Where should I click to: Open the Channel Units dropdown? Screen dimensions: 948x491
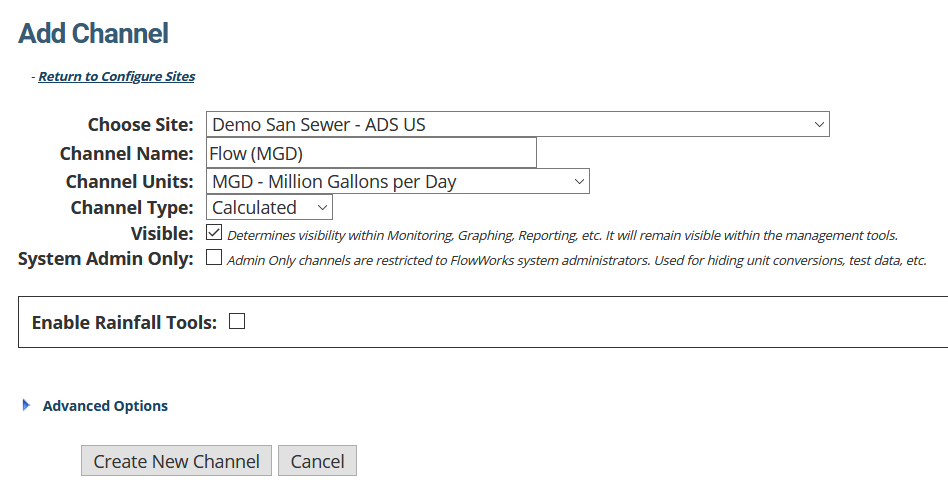pos(398,181)
